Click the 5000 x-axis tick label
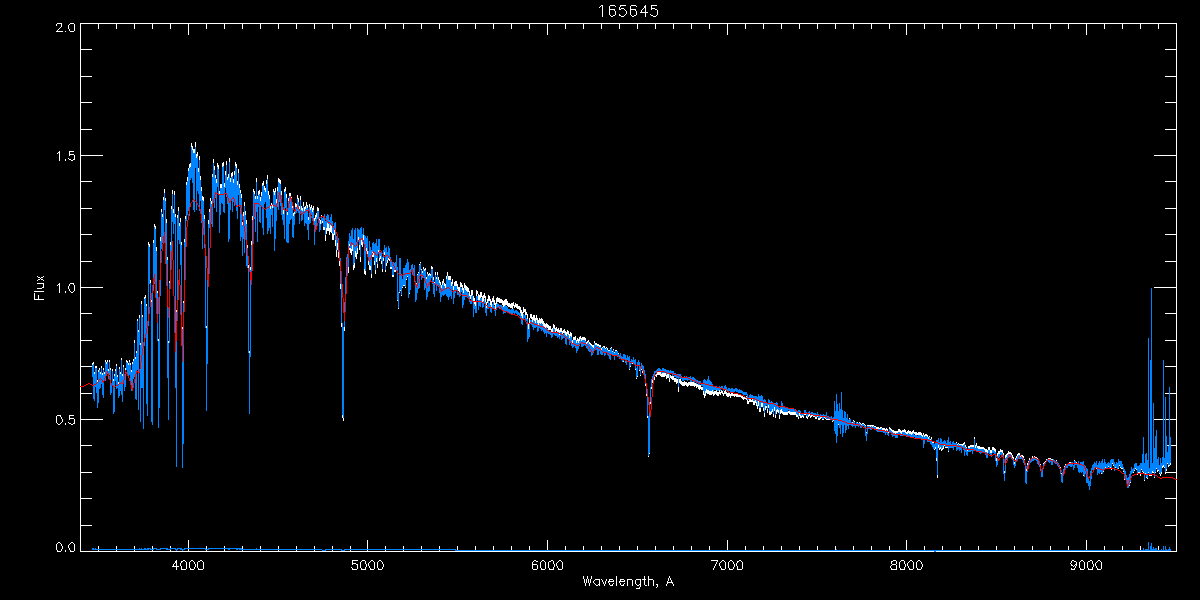Viewport: 1200px width, 600px height. 367,564
